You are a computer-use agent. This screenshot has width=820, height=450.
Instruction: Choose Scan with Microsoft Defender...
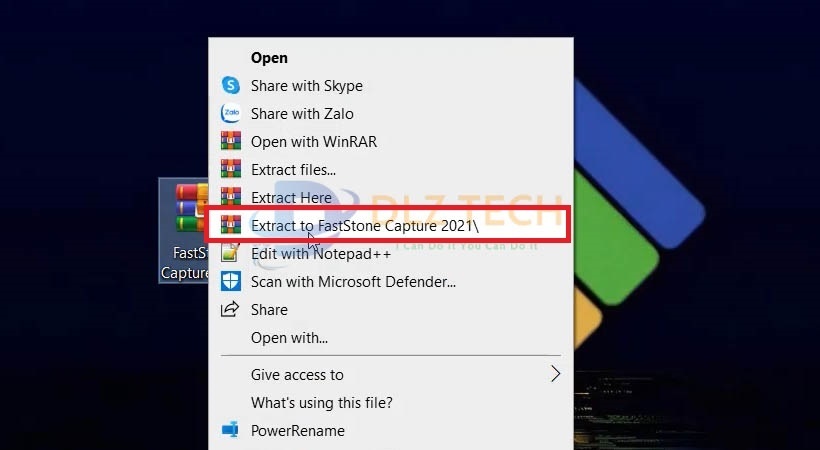[x=353, y=282]
